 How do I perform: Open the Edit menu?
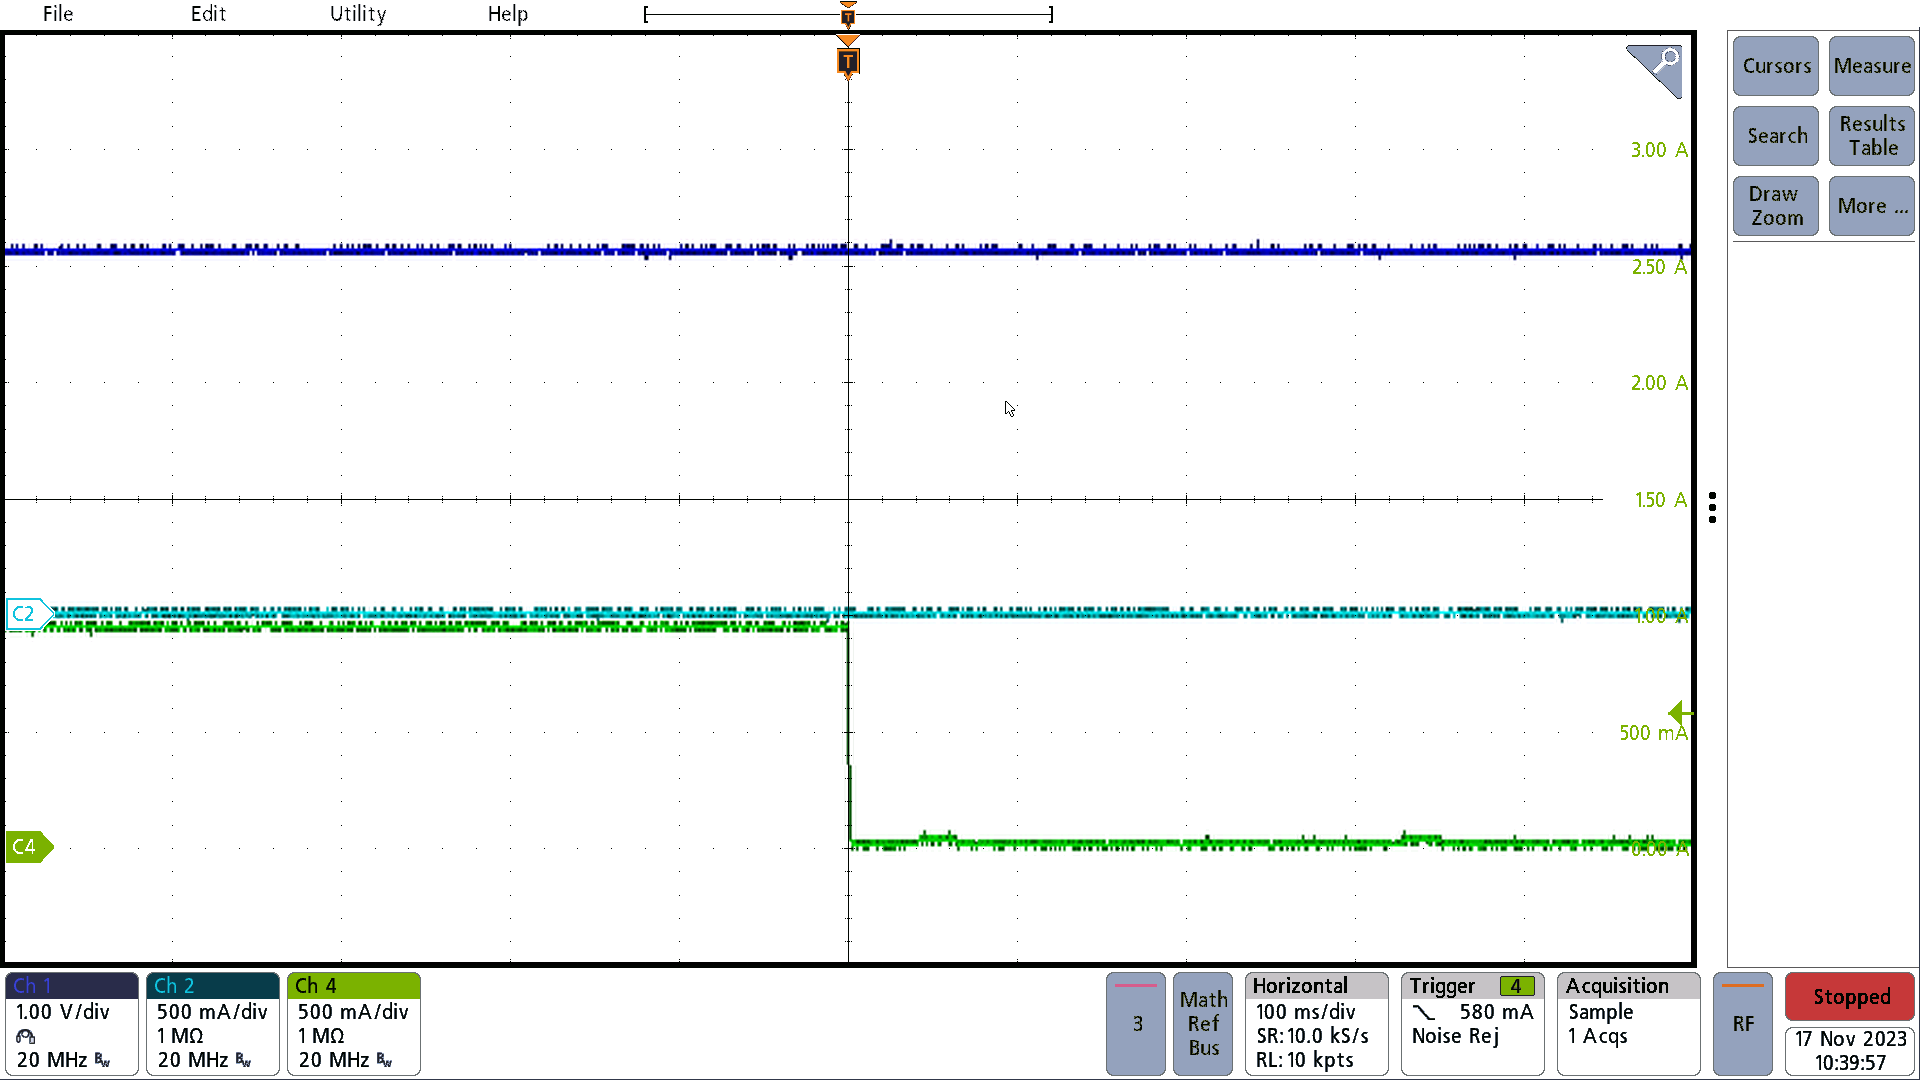tap(208, 14)
